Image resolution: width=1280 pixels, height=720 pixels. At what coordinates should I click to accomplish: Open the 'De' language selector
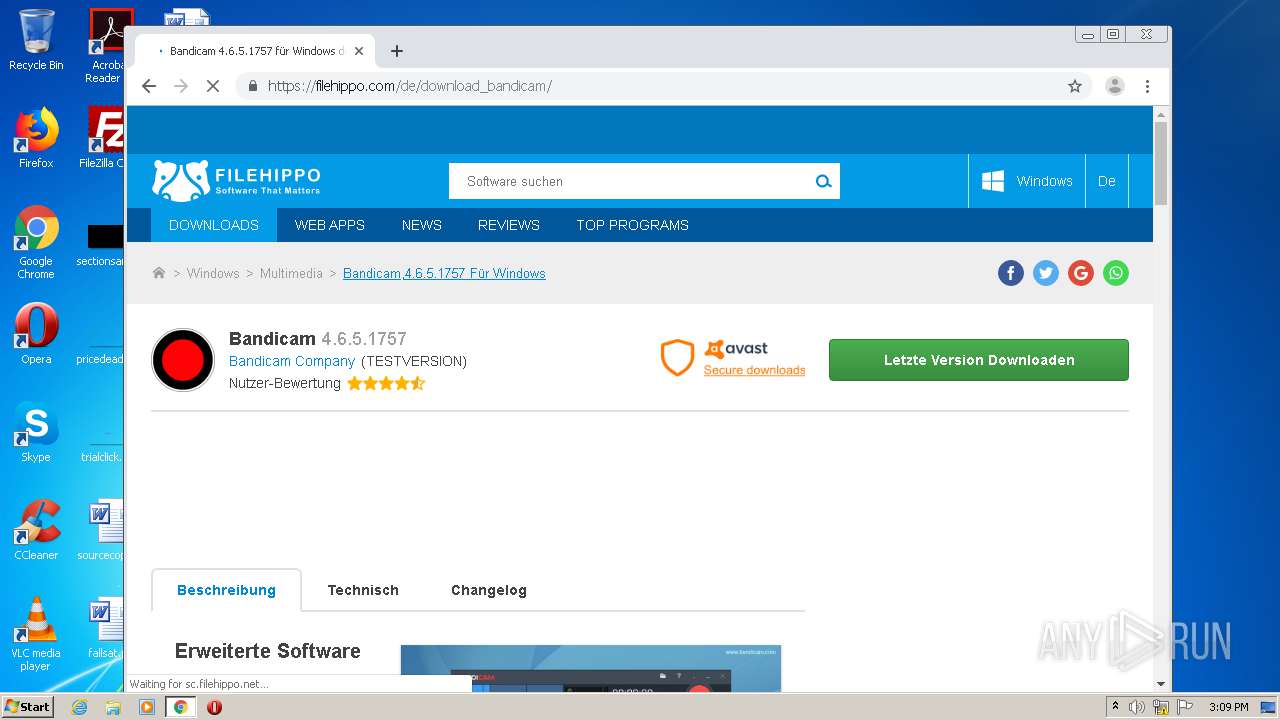click(x=1107, y=181)
